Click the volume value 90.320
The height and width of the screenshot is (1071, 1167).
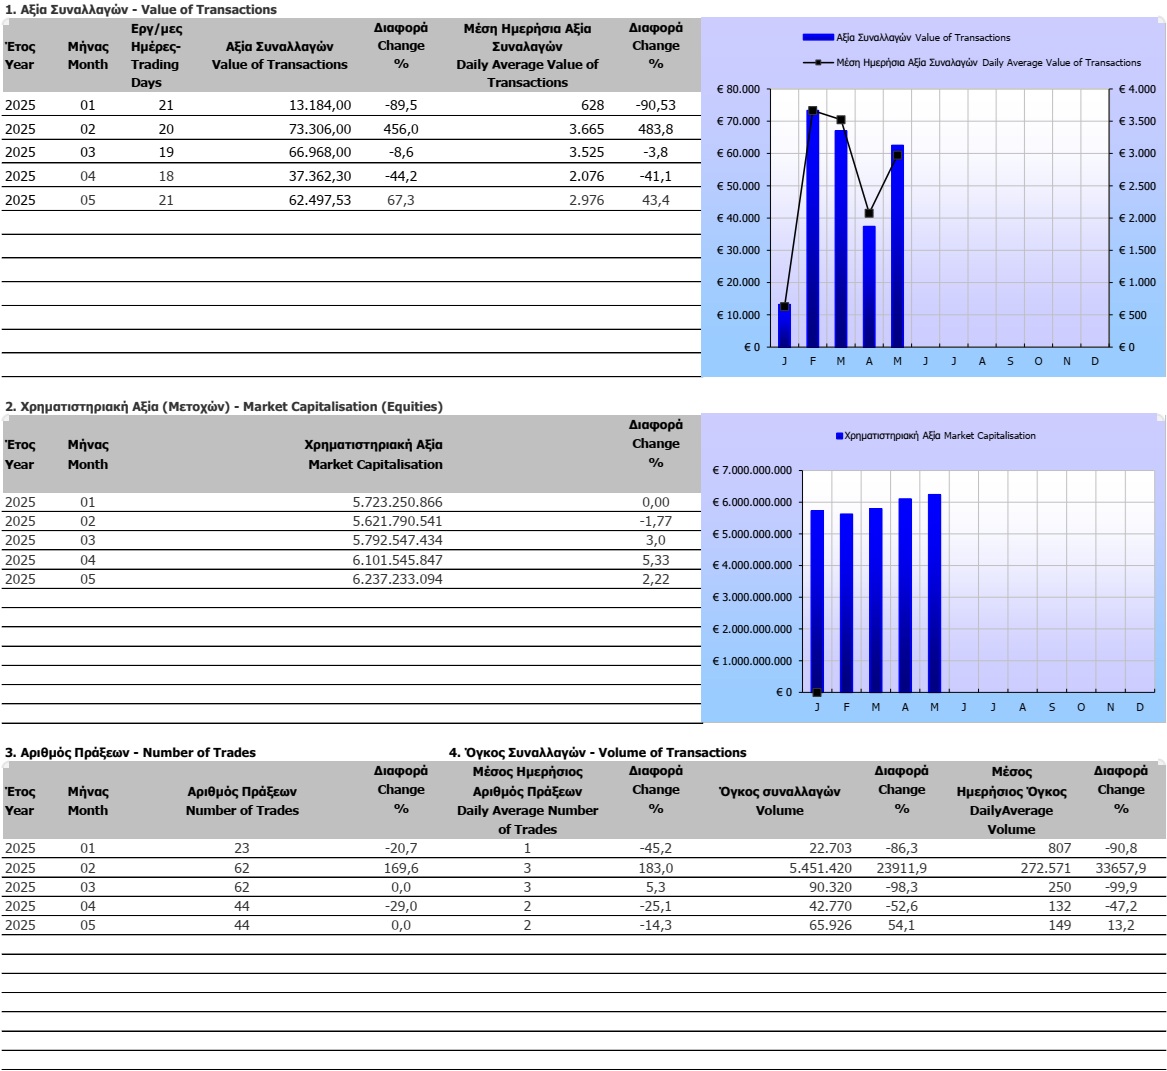[x=830, y=887]
